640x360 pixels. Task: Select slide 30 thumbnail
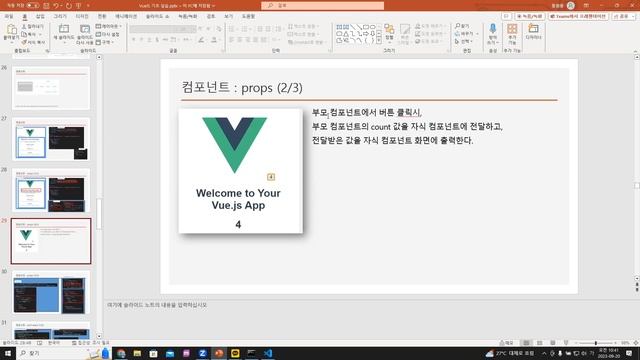tap(51, 292)
